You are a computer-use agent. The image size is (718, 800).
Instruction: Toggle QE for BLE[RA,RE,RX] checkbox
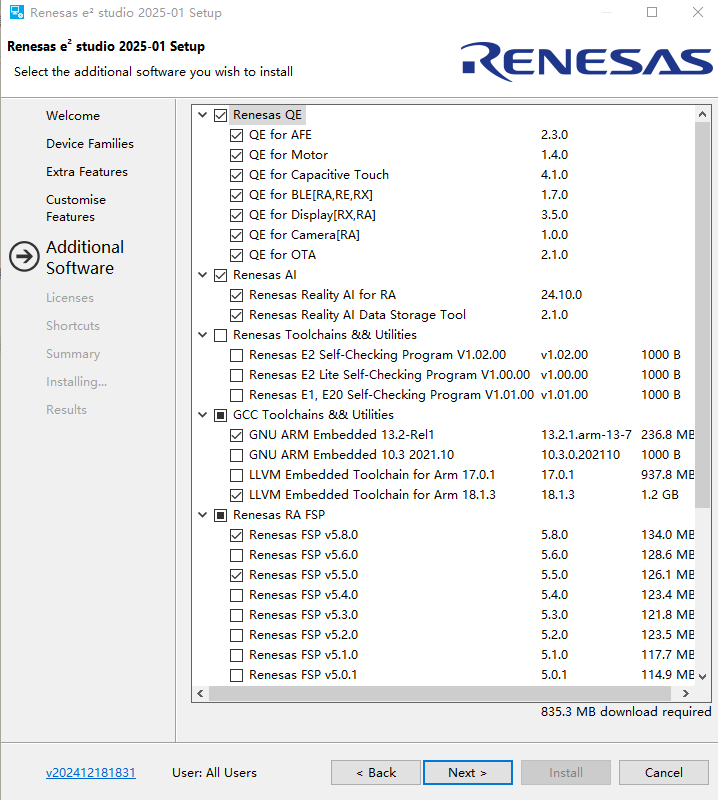coord(236,195)
